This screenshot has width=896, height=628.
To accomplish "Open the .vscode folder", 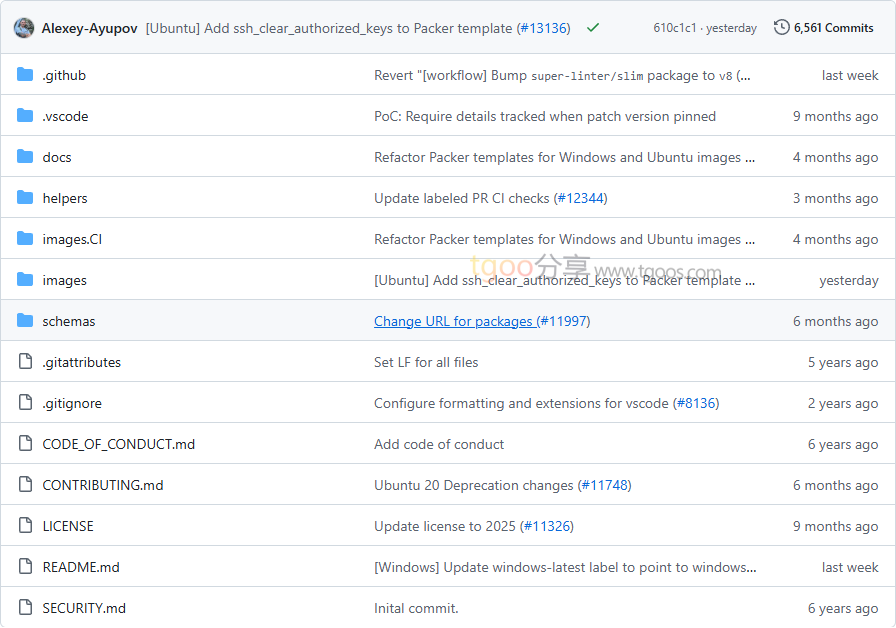I will point(65,116).
